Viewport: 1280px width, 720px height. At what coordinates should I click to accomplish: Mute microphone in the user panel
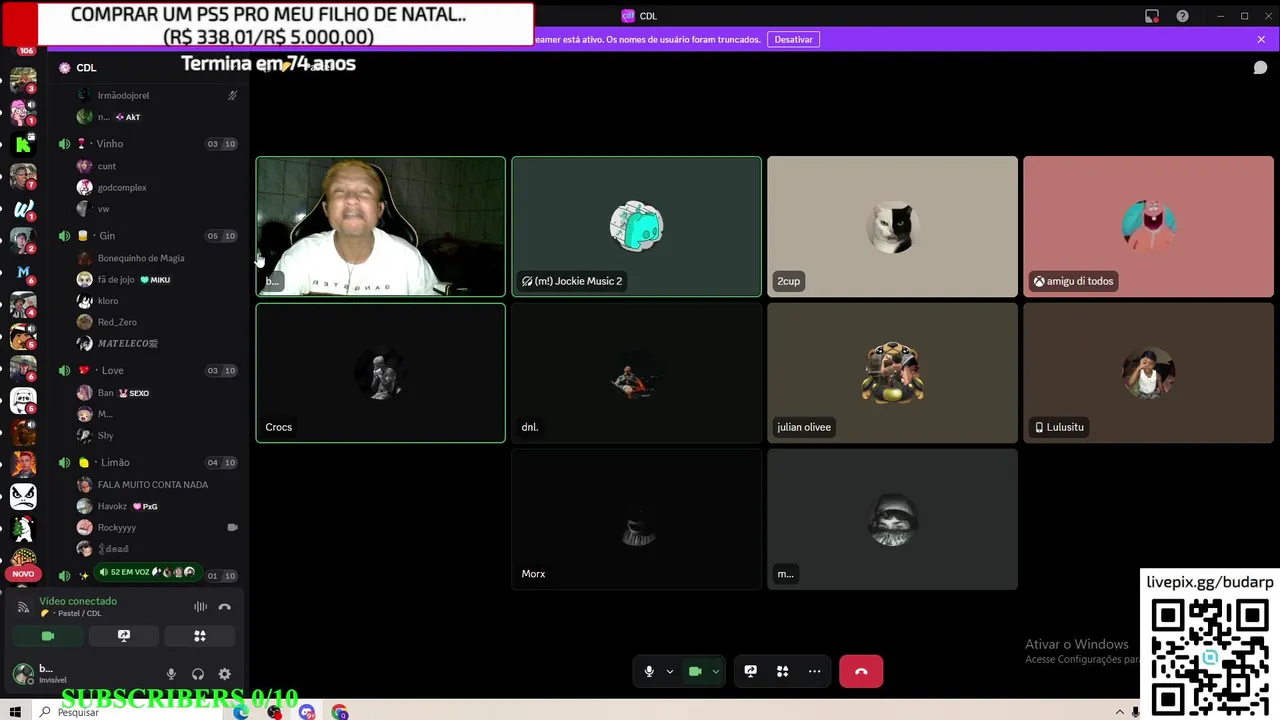click(x=171, y=675)
